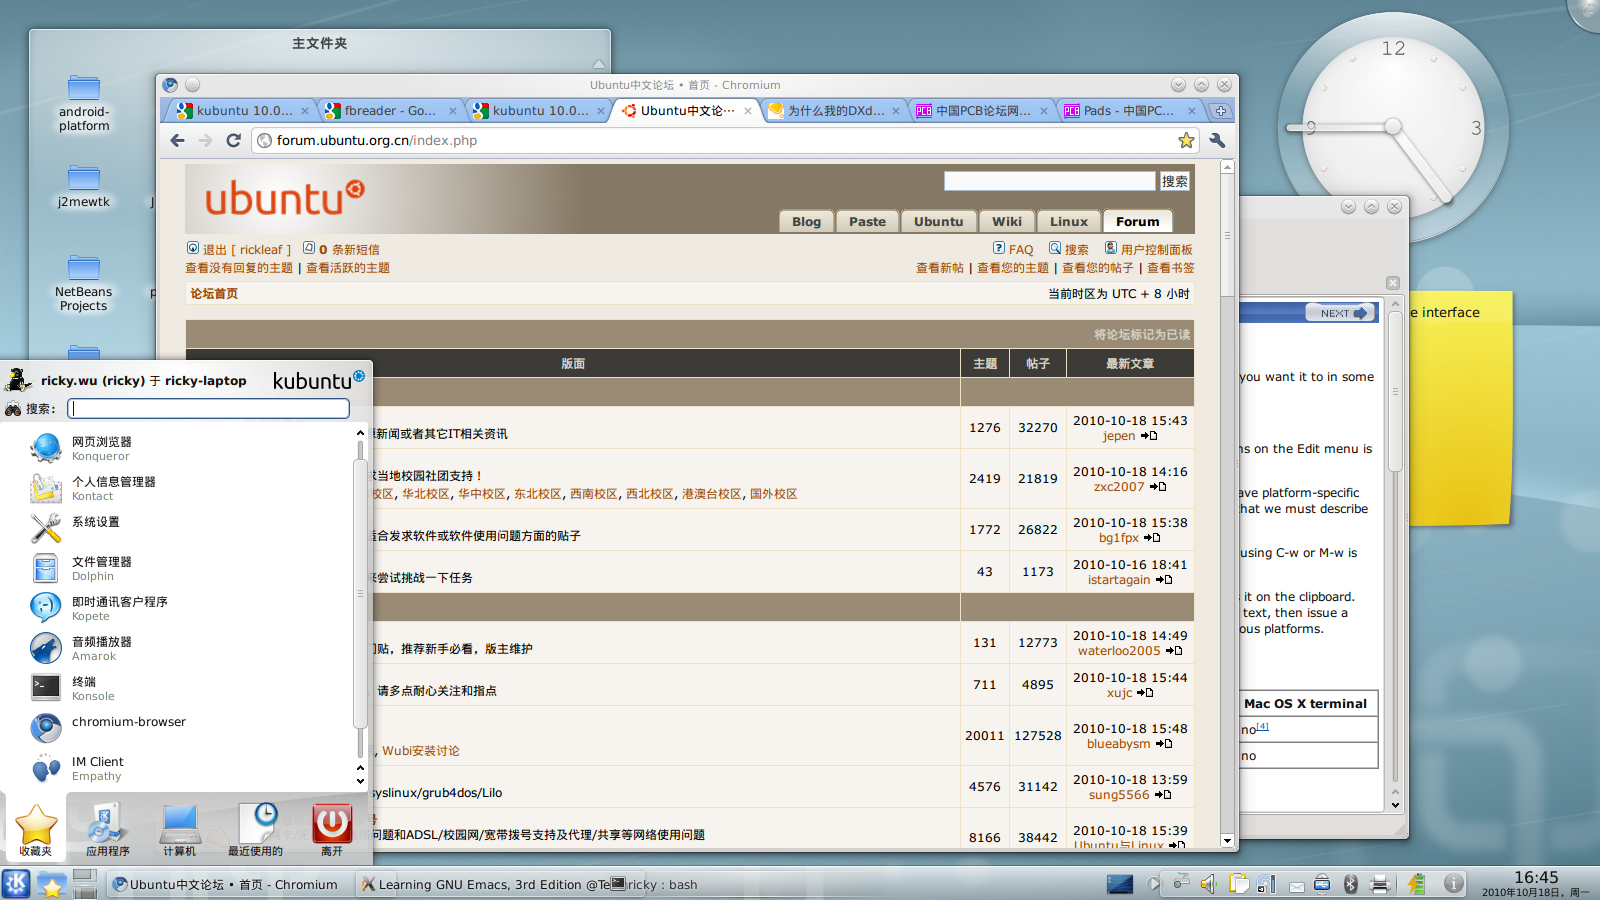Open the Wiki navigation tab
1600x900 pixels.
pos(1007,221)
